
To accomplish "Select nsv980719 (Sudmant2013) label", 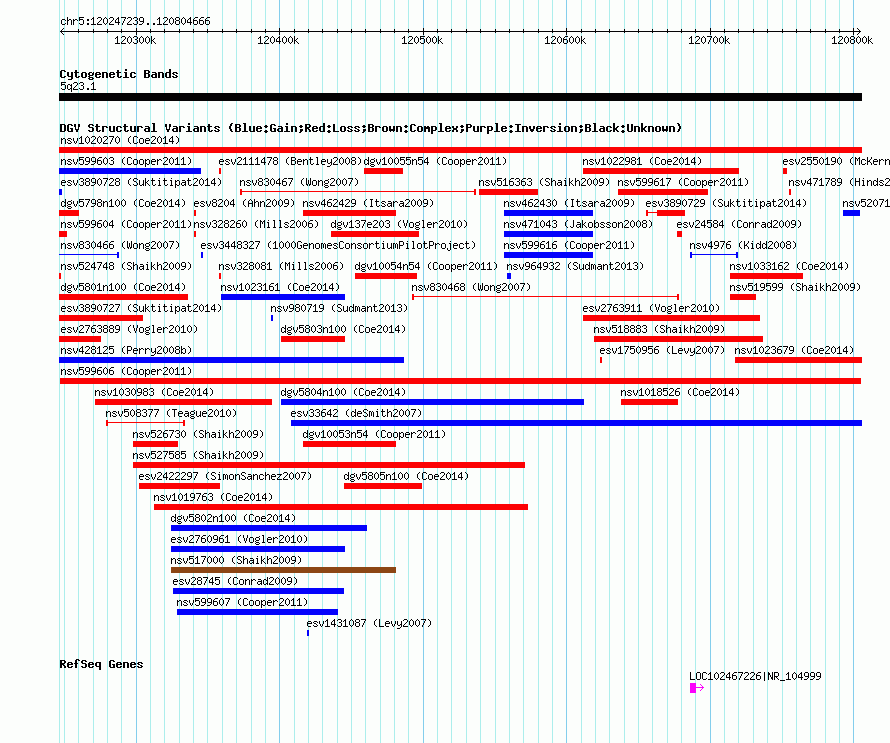I will pyautogui.click(x=339, y=308).
